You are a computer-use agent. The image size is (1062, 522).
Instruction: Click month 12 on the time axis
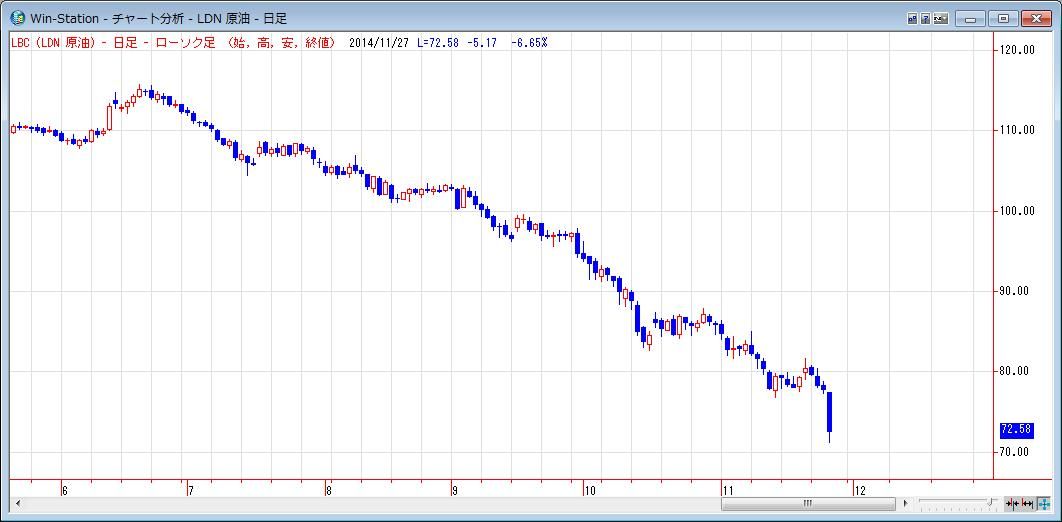(860, 490)
